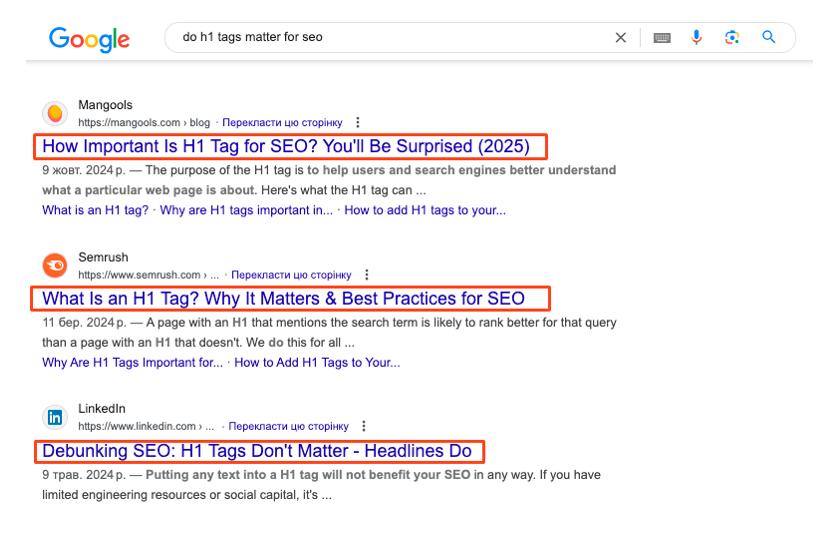Open Google Lens image search icon

pyautogui.click(x=732, y=37)
